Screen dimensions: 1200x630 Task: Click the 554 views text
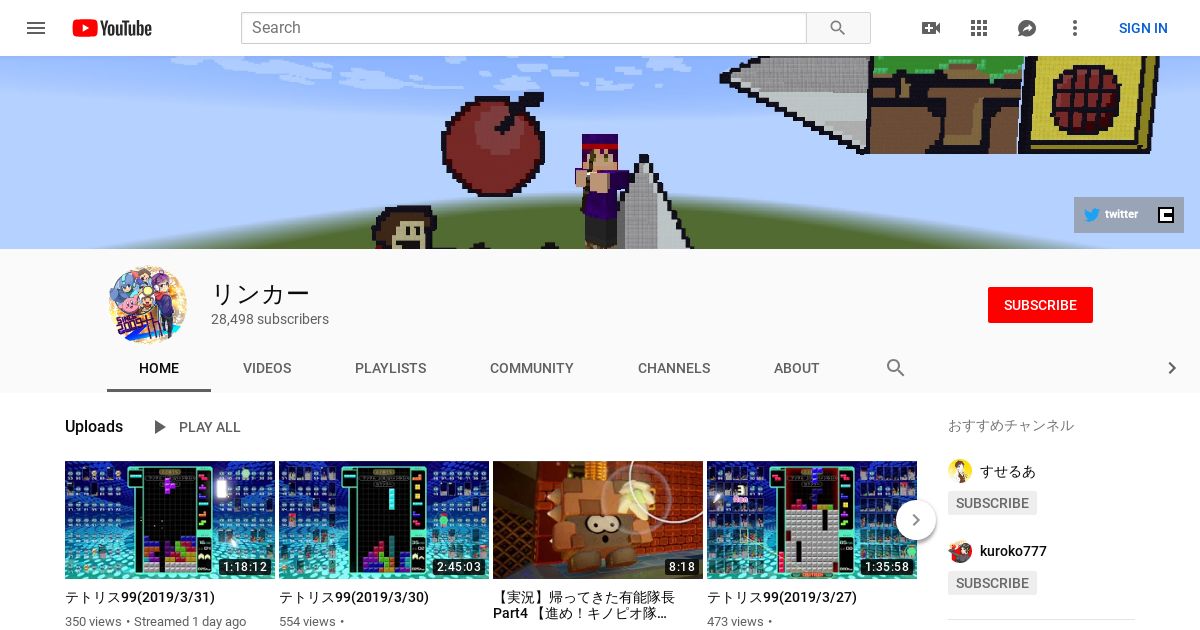307,621
